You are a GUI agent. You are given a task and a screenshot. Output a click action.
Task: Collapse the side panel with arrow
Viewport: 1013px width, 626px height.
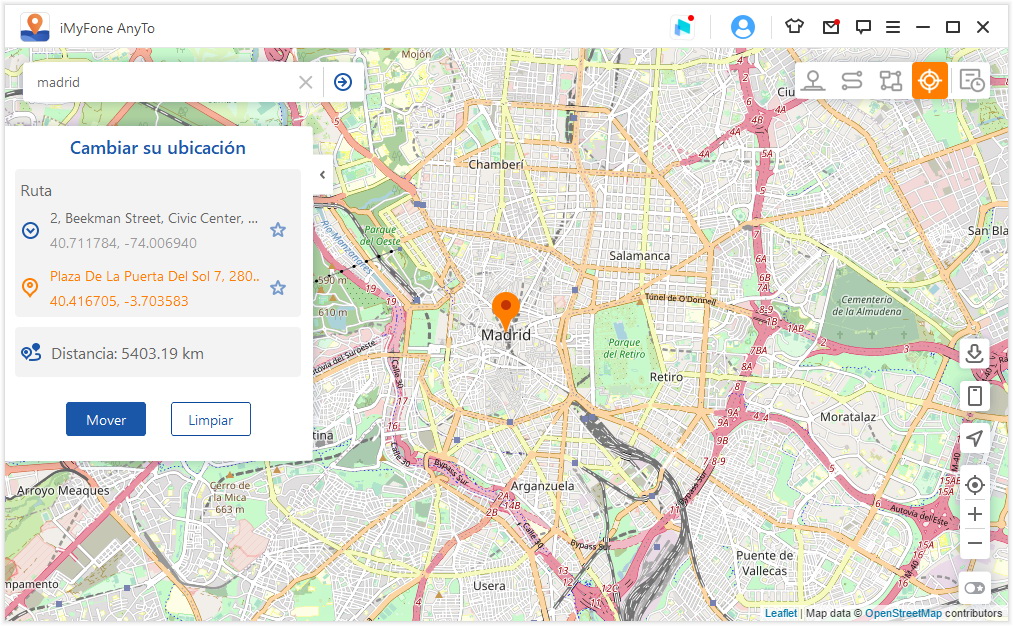click(x=322, y=175)
